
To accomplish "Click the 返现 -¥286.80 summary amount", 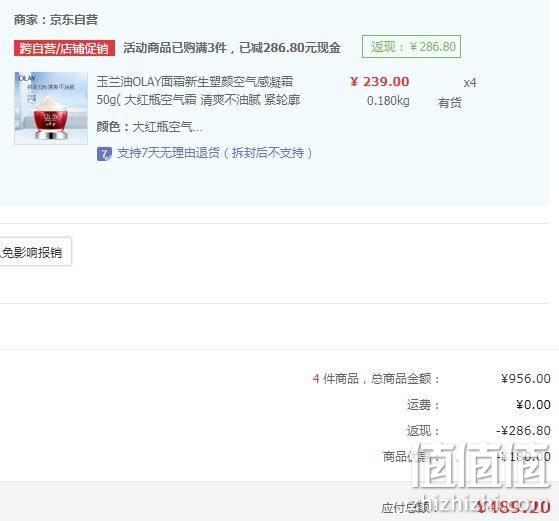I will pos(523,430).
